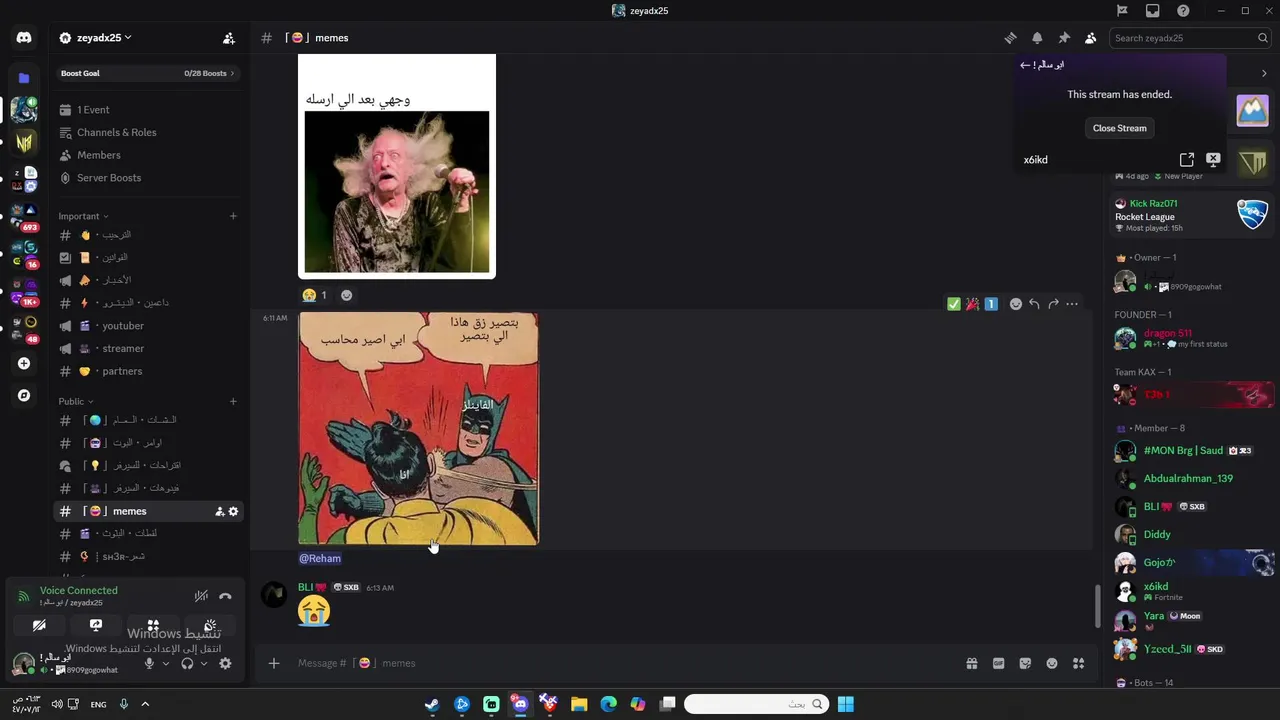1280x720 pixels.
Task: Stop watching stream icon in stream preview
Action: (1213, 159)
